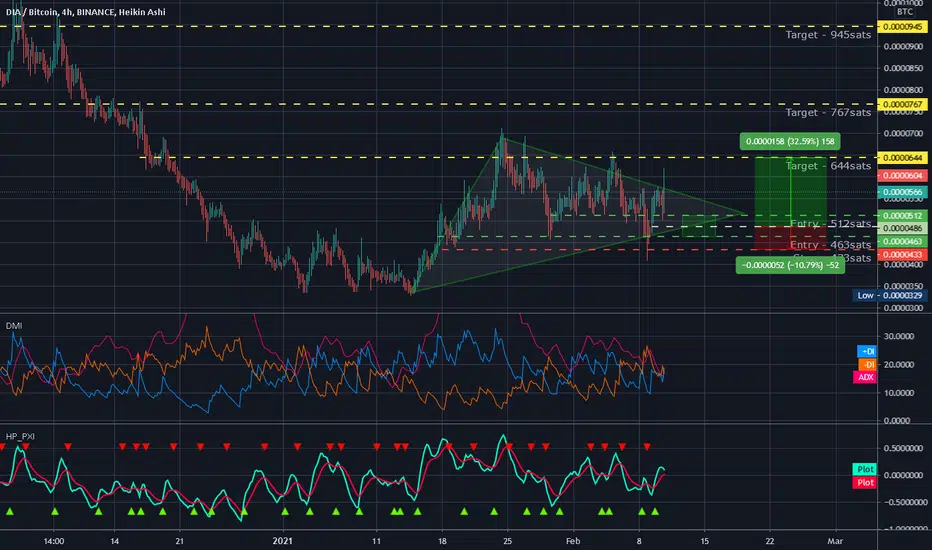Open the DMI indicator title
This screenshot has width=932, height=550.
[x=14, y=326]
